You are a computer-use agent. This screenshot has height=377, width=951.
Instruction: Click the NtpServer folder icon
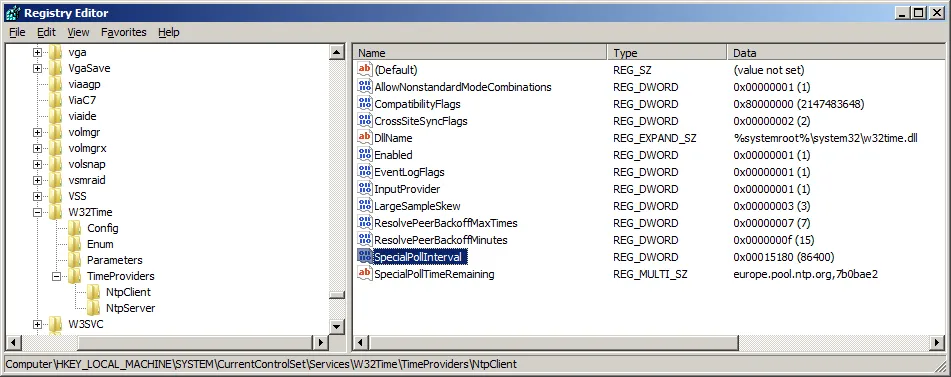tap(93, 308)
